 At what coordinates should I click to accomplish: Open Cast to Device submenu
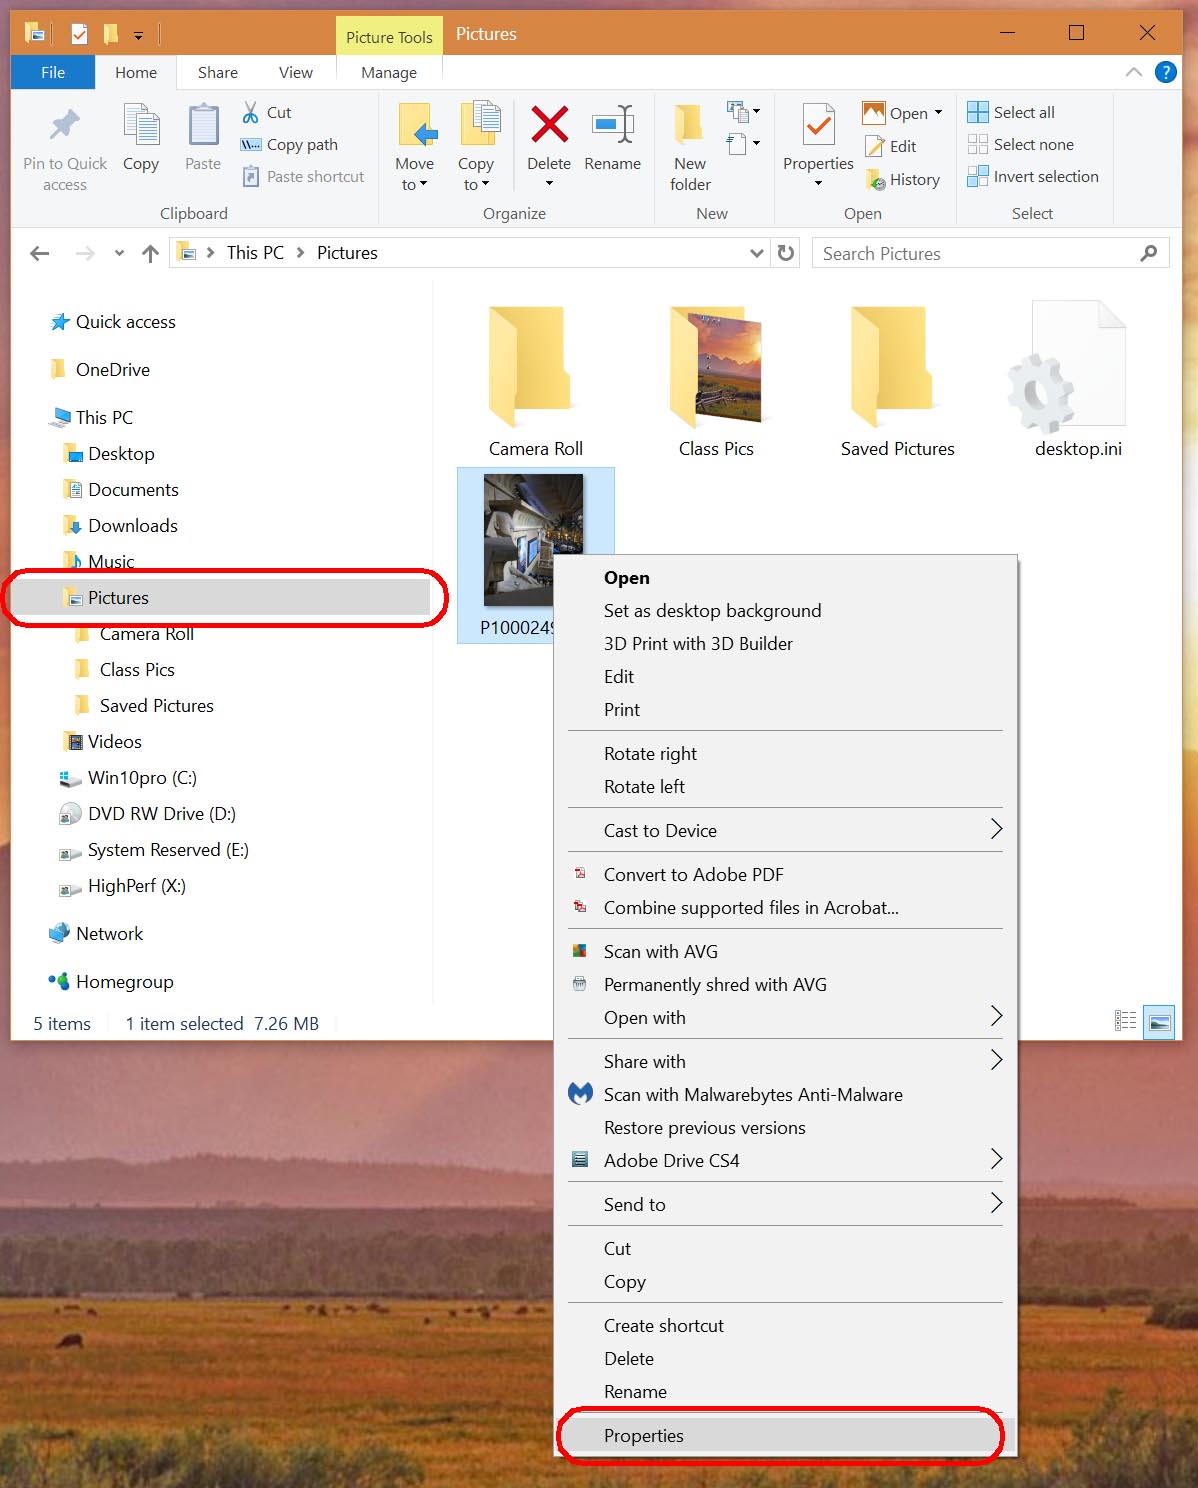click(785, 830)
